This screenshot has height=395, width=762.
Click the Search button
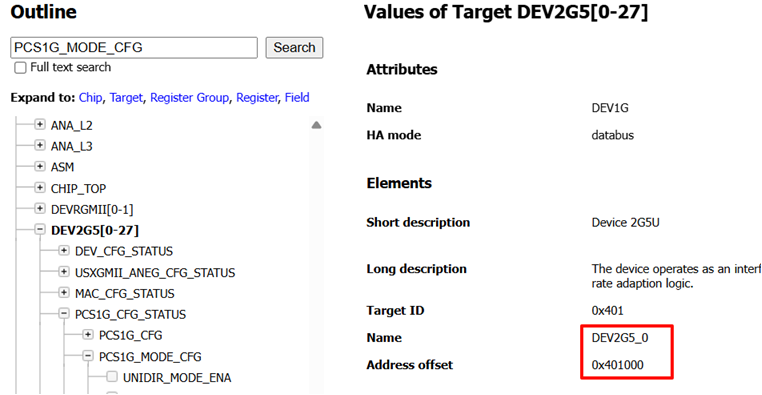coord(294,48)
